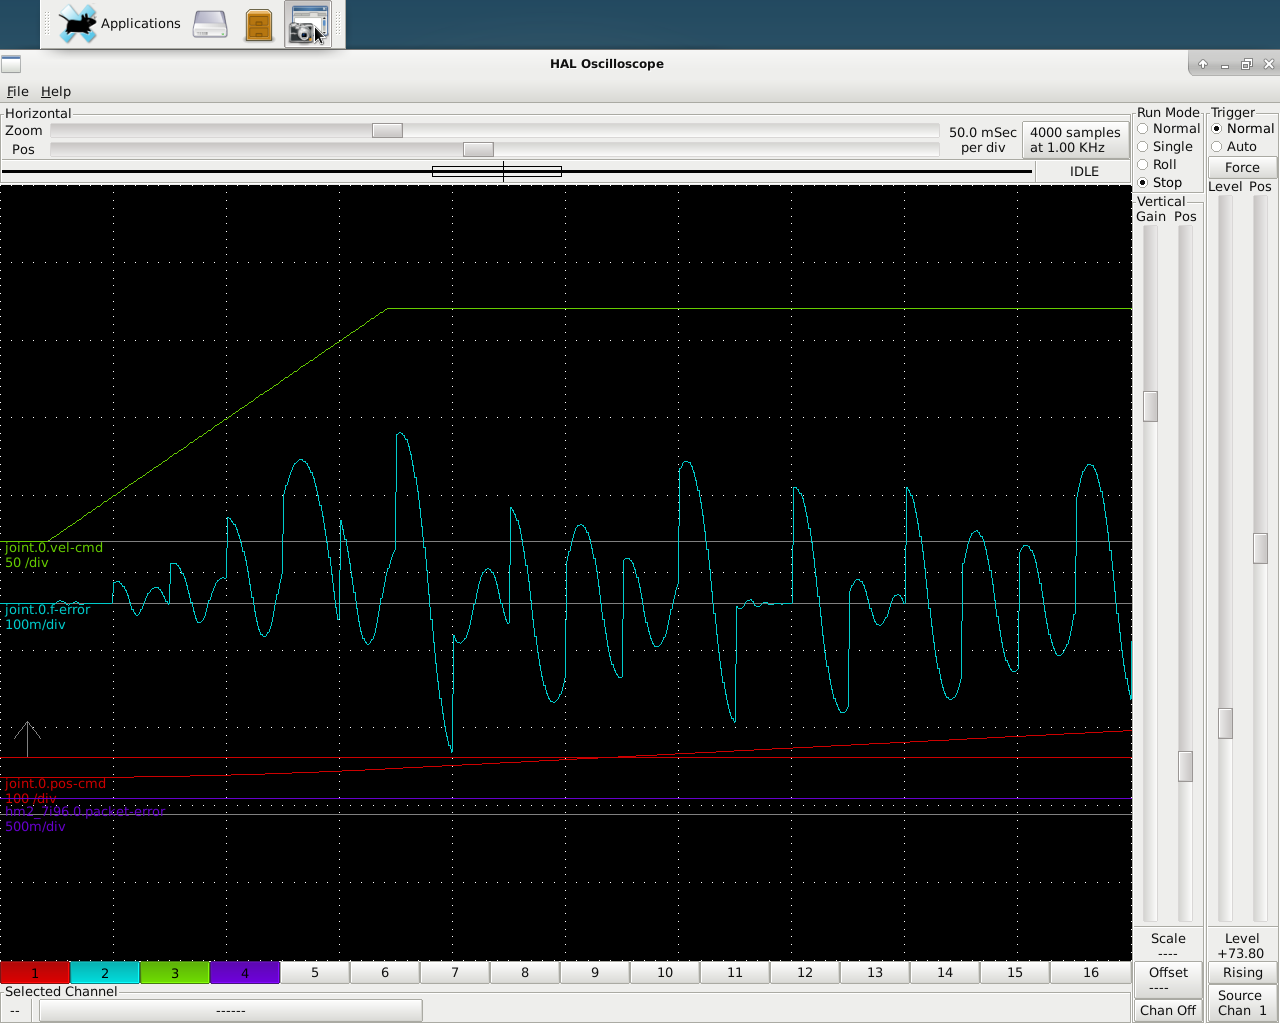Click the trigger level arrow marker on scope

coord(27,739)
